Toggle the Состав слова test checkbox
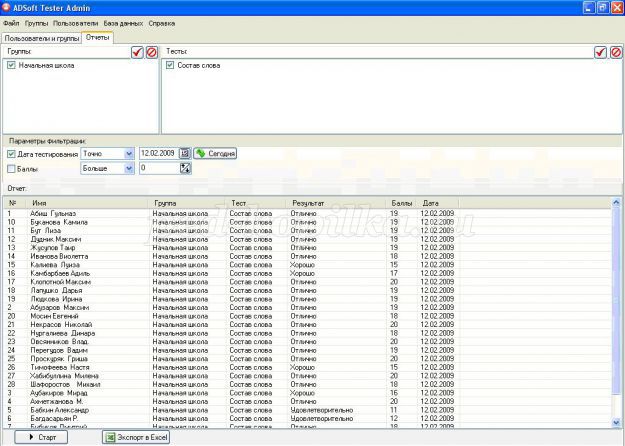 (x=170, y=65)
